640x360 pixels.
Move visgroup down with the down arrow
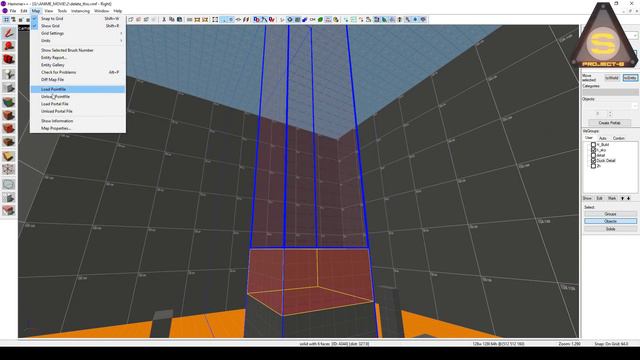622,198
